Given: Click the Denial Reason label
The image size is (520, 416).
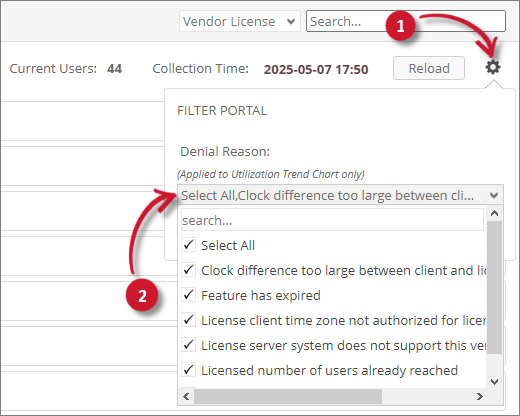Looking at the screenshot, I should pos(225,152).
